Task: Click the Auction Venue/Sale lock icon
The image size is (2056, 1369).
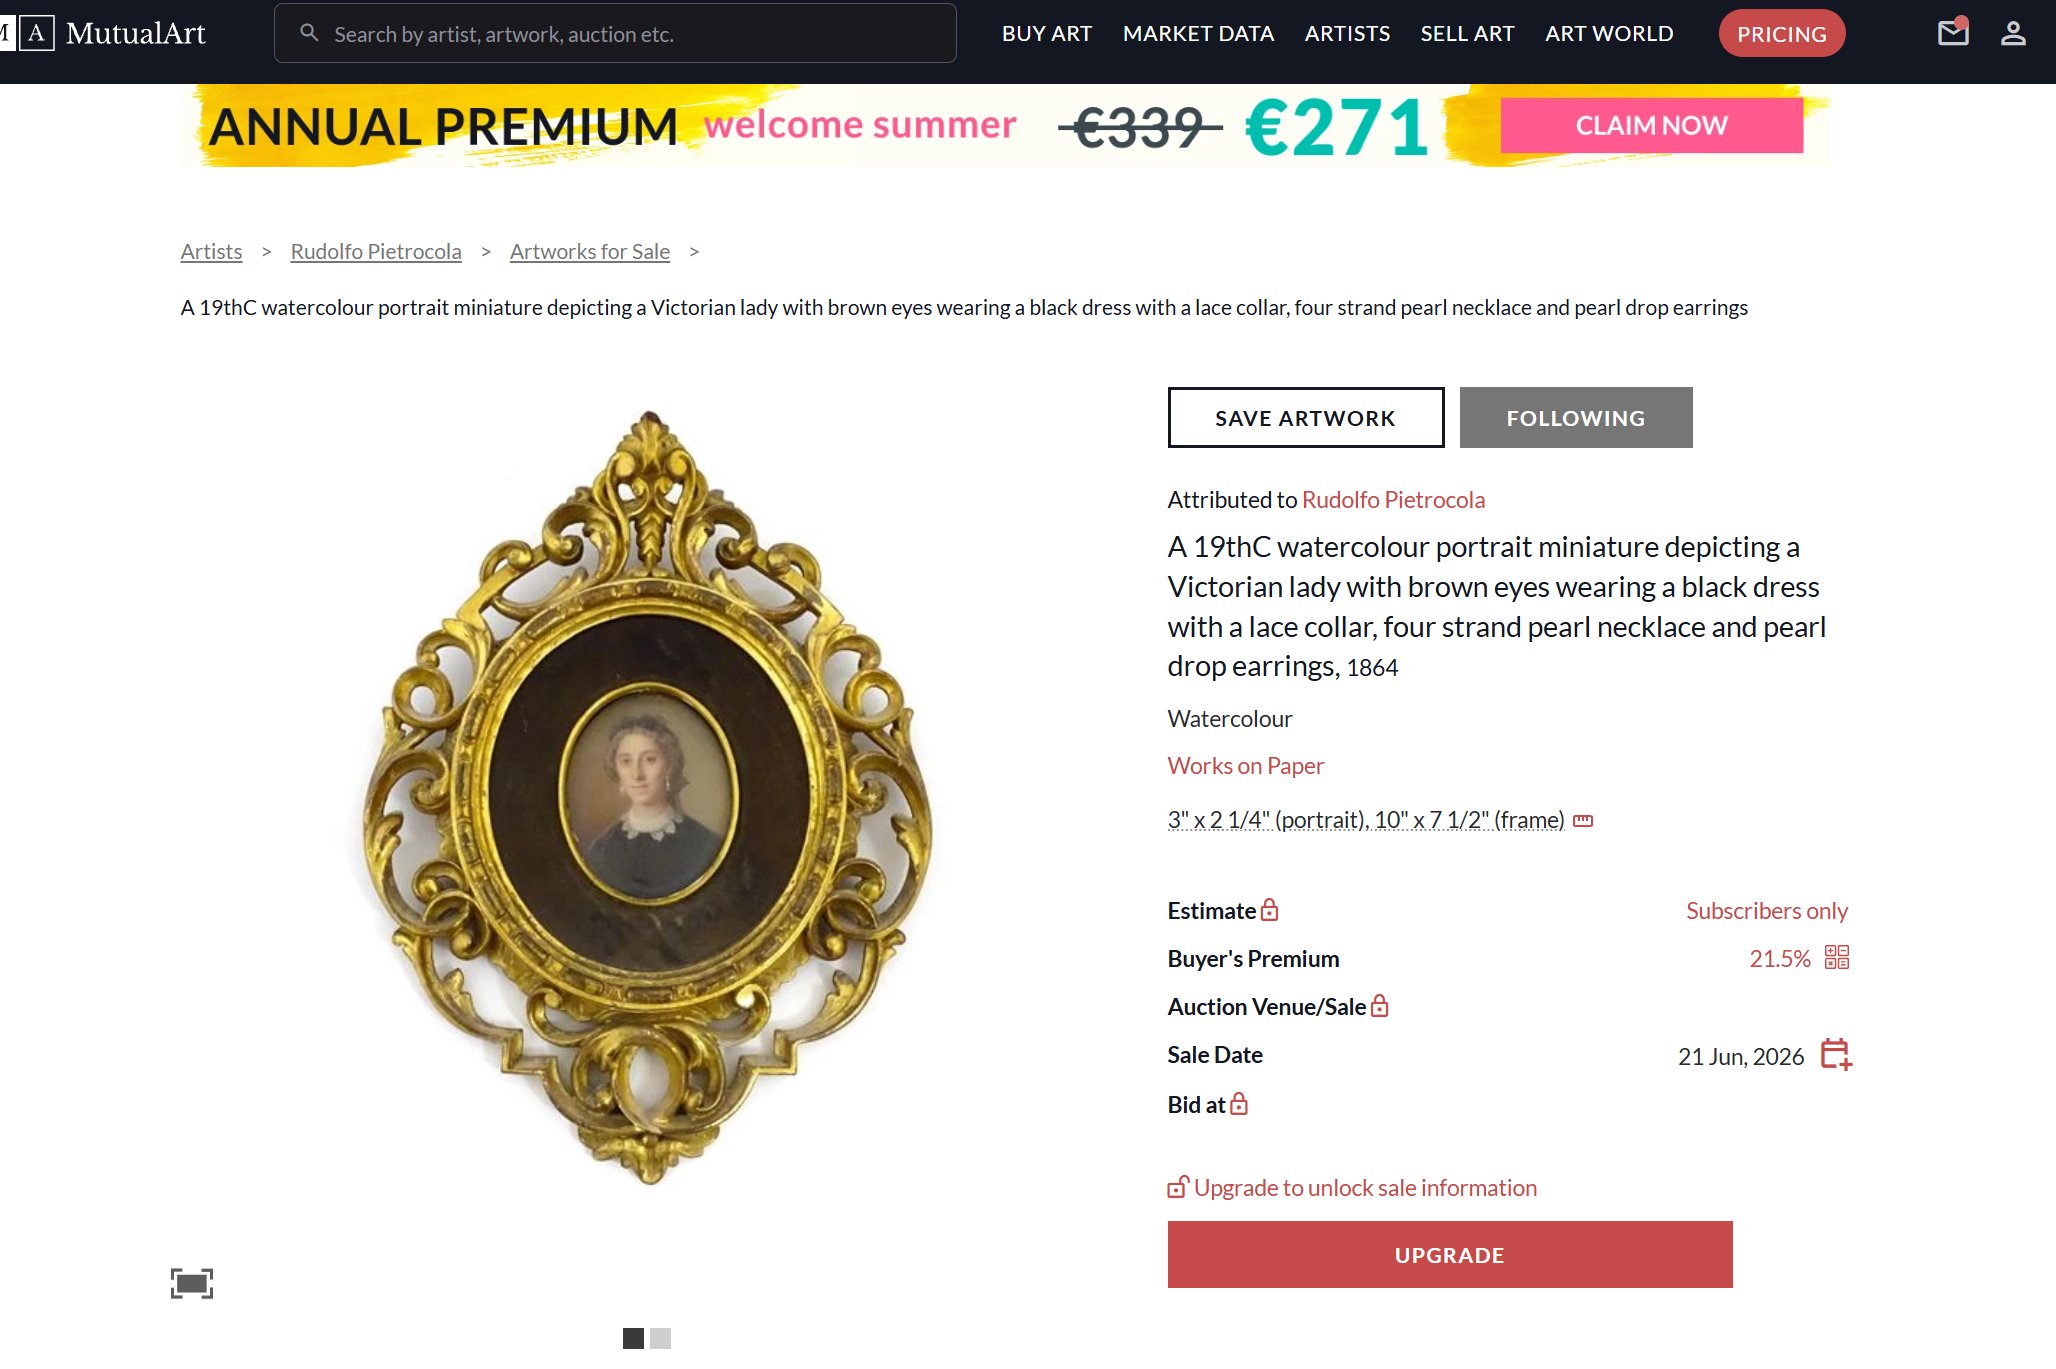Action: pos(1380,1005)
